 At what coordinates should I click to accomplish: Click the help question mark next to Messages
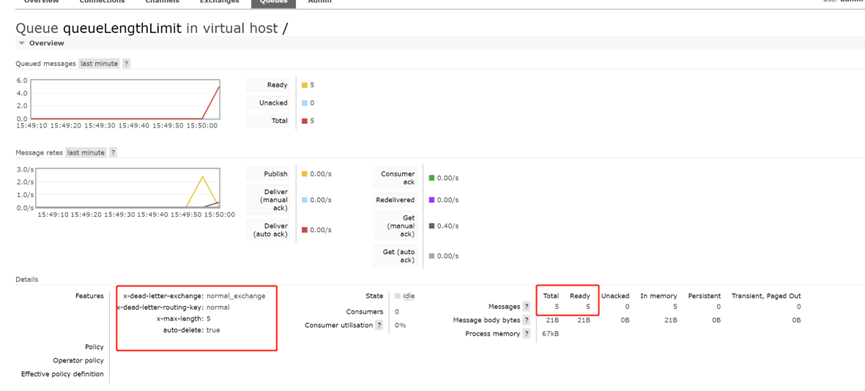[526, 307]
